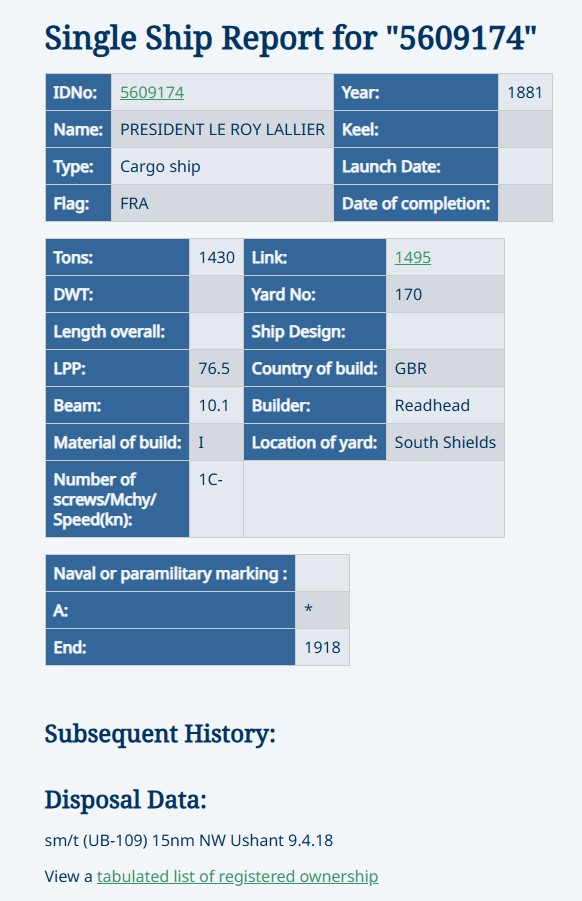Click the Disposal Data heading

pos(126,799)
